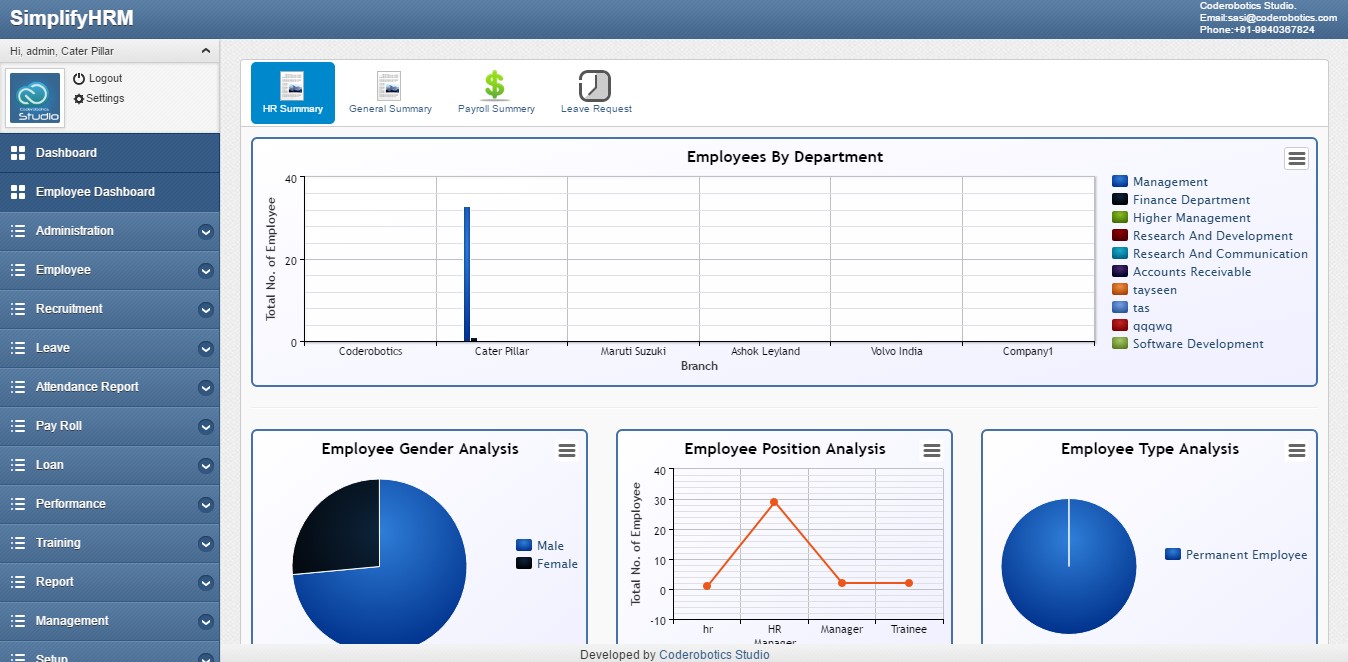The width and height of the screenshot is (1348, 662).
Task: Select Dashboard in the sidebar
Action: click(x=66, y=153)
